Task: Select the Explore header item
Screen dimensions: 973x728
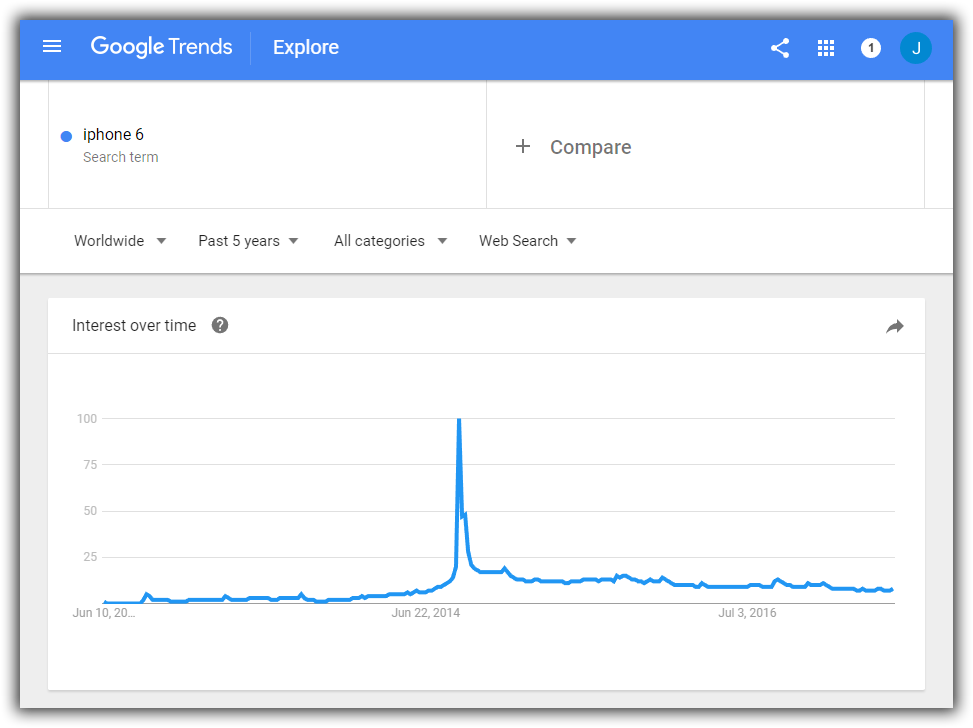Action: 306,47
